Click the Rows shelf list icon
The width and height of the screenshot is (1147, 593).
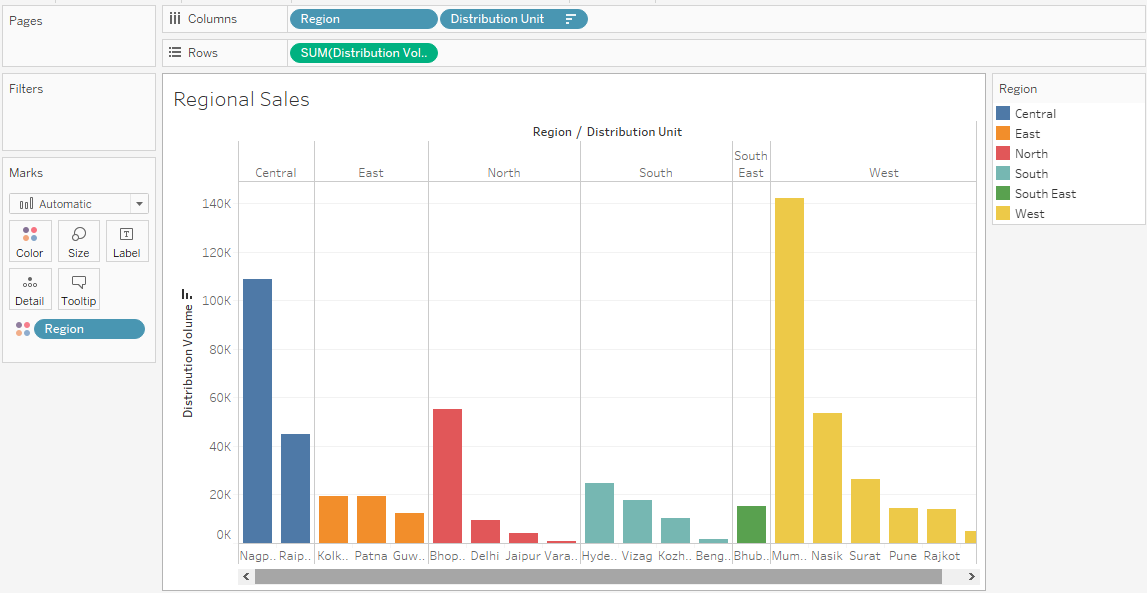(x=176, y=53)
